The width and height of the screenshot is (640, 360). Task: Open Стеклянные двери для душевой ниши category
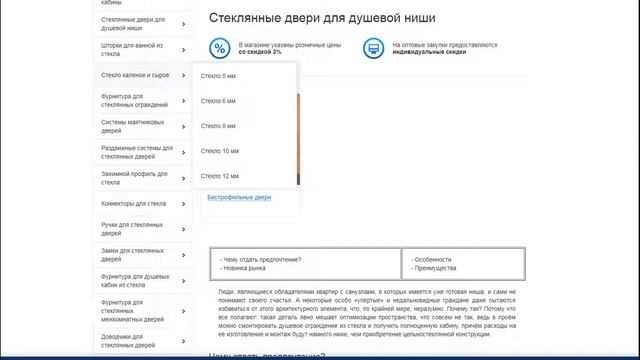pos(133,24)
